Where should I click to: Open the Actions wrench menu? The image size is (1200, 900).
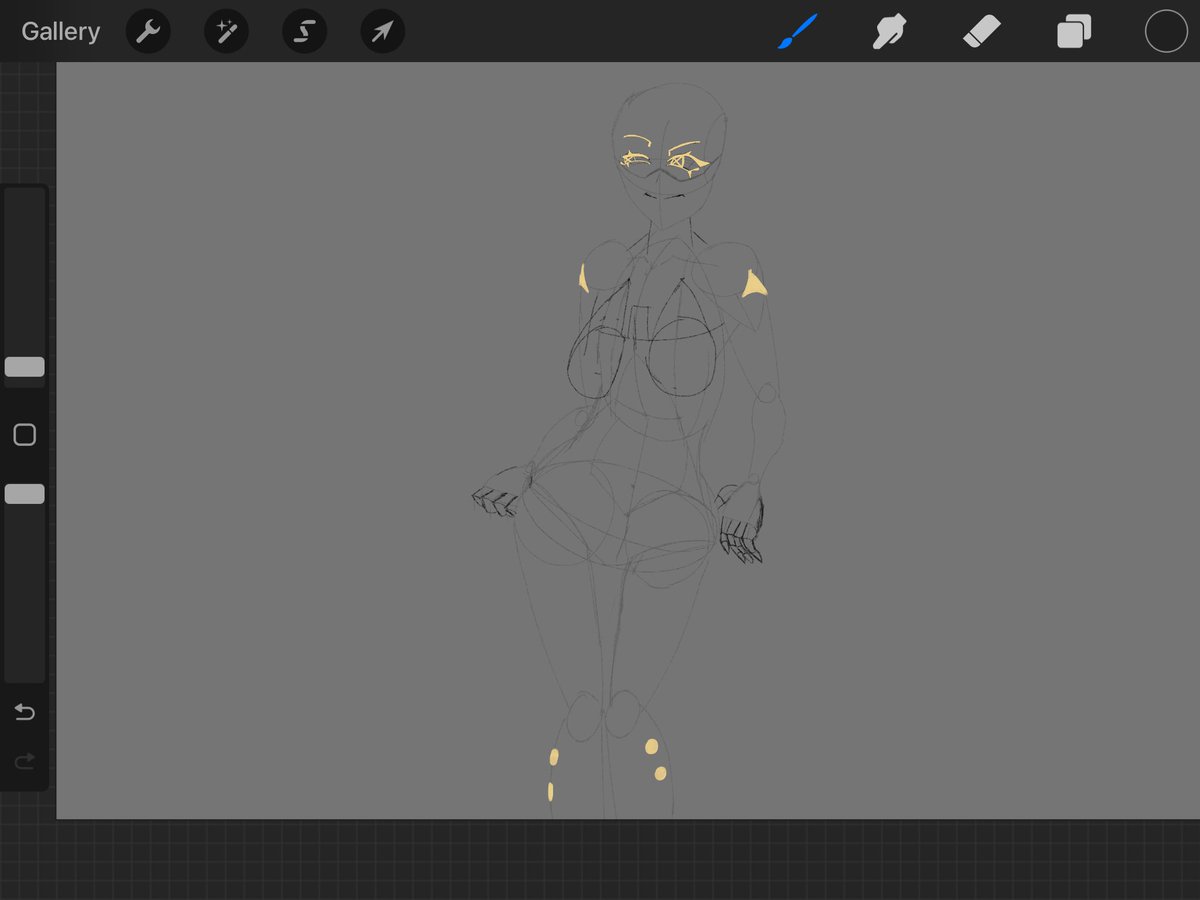click(148, 32)
